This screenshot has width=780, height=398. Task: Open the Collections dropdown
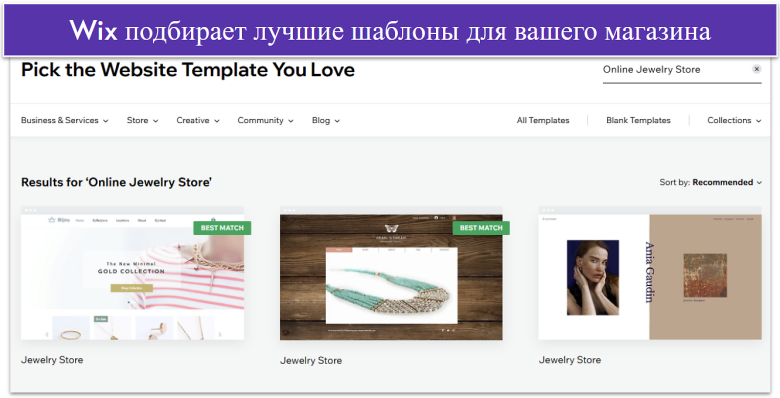point(734,120)
